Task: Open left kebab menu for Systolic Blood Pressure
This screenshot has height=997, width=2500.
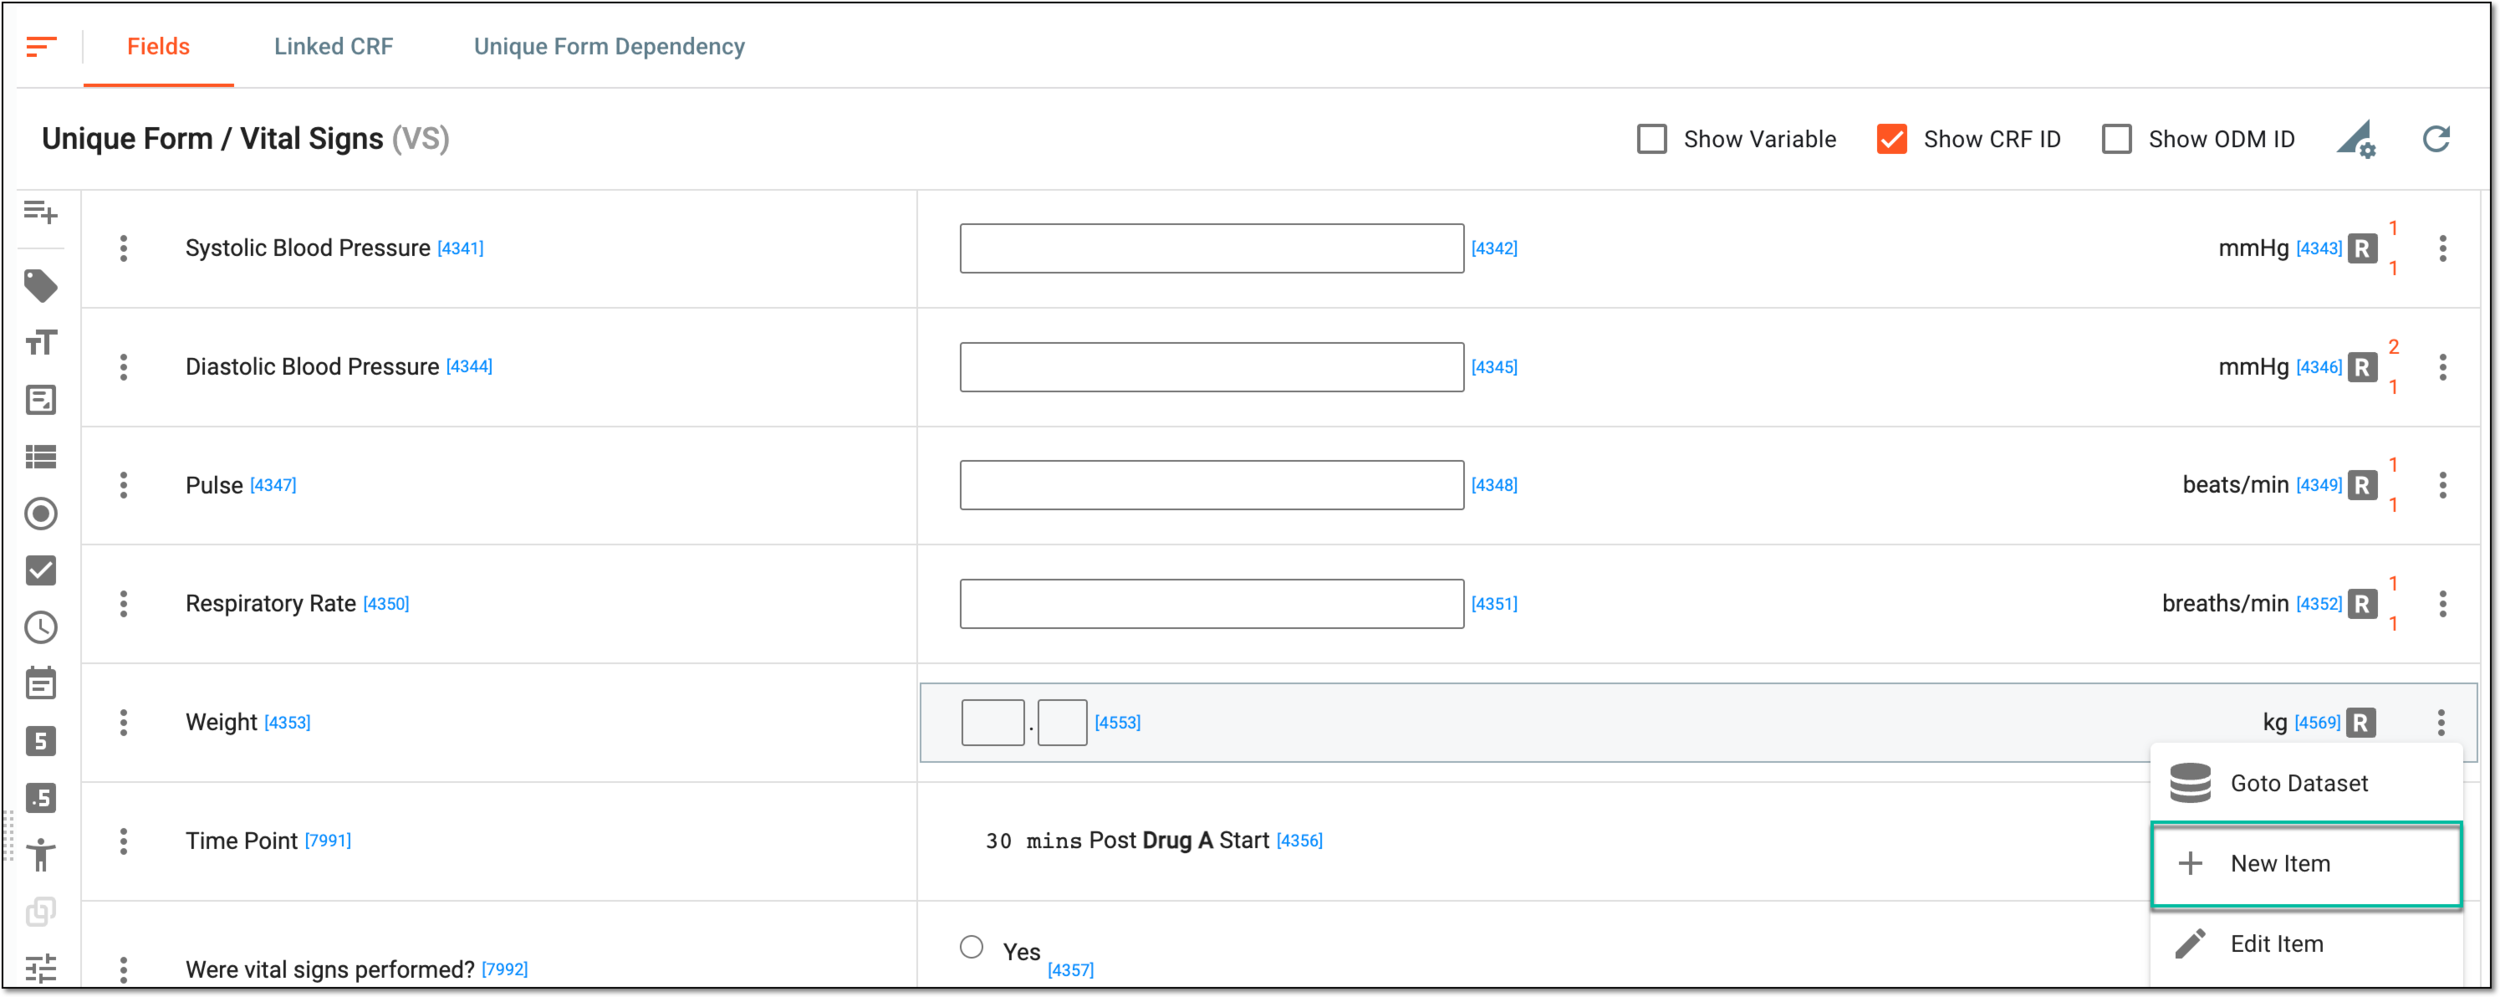Action: point(124,248)
